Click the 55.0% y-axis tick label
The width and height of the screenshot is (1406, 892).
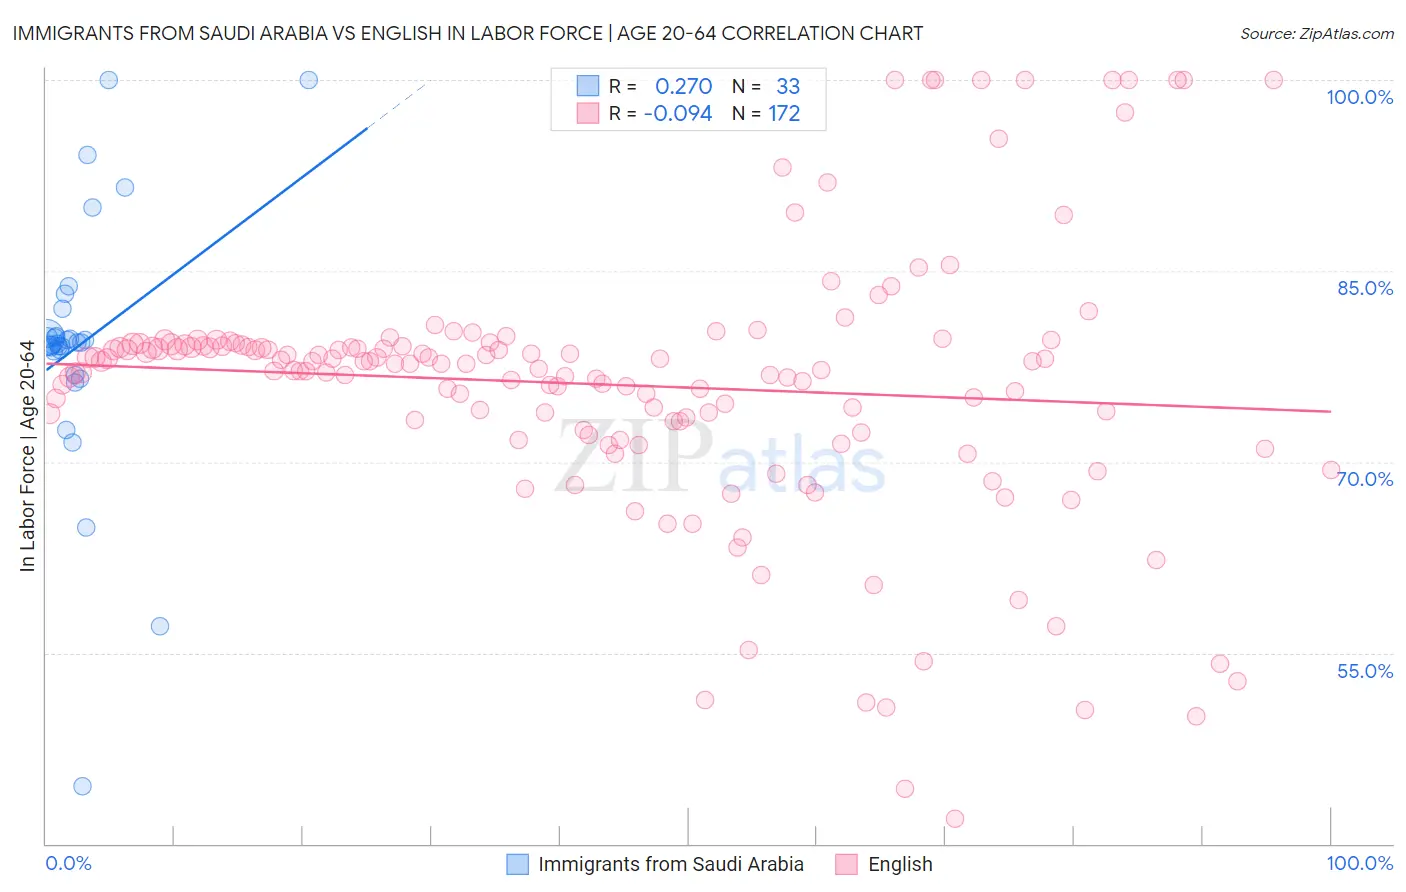click(1365, 671)
